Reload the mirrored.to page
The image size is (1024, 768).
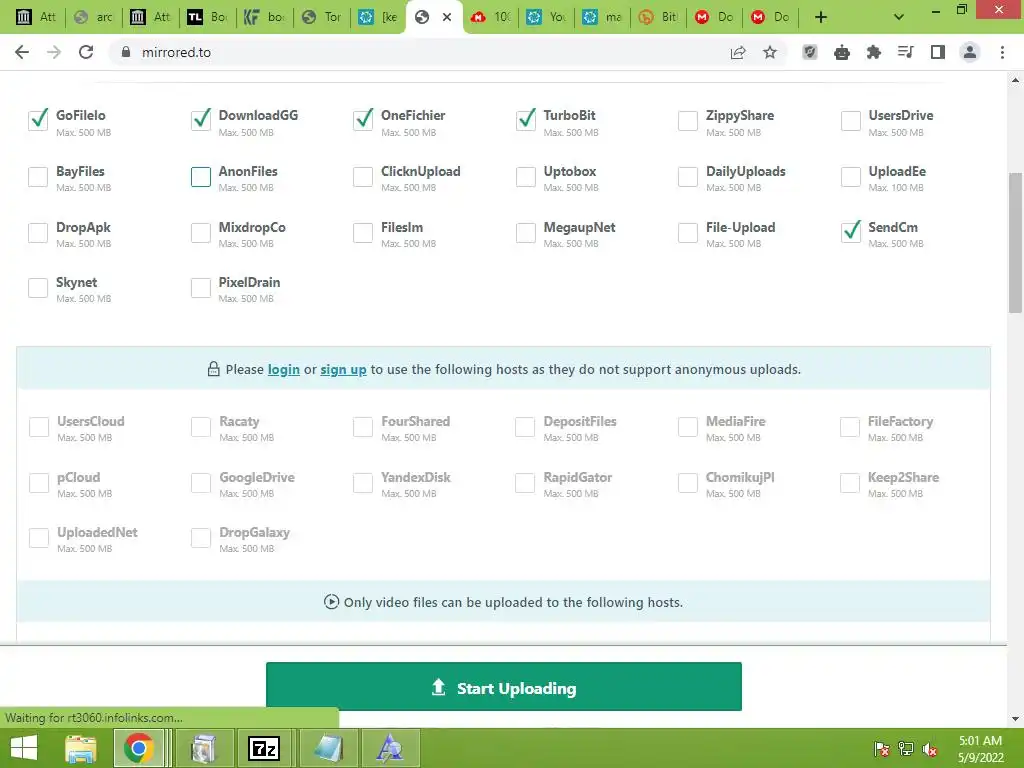(x=86, y=52)
